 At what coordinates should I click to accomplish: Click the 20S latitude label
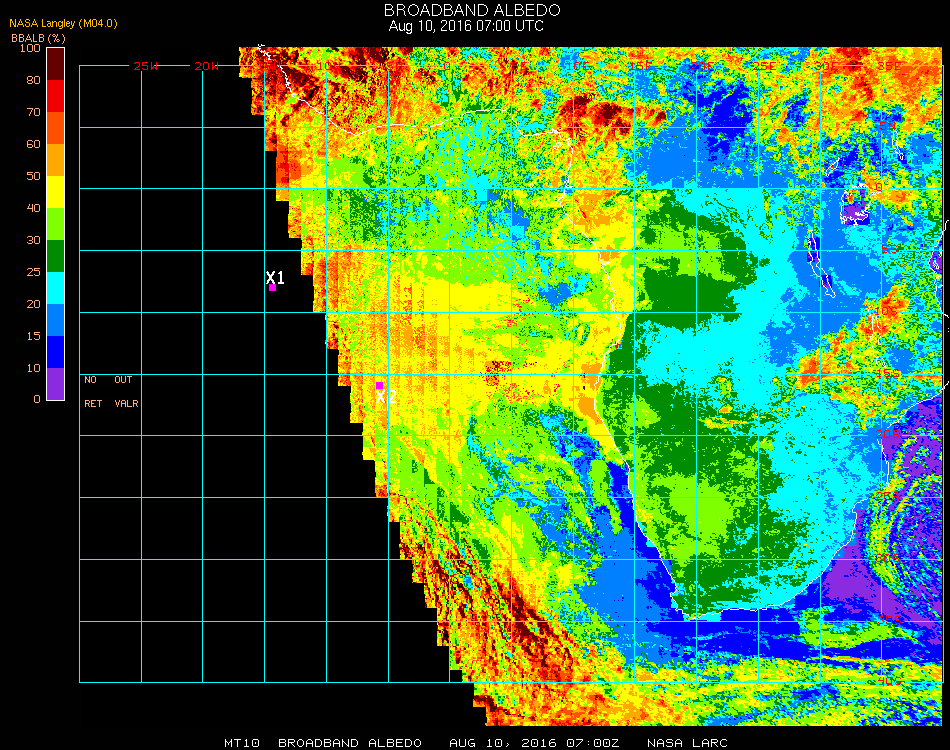pyautogui.click(x=888, y=434)
